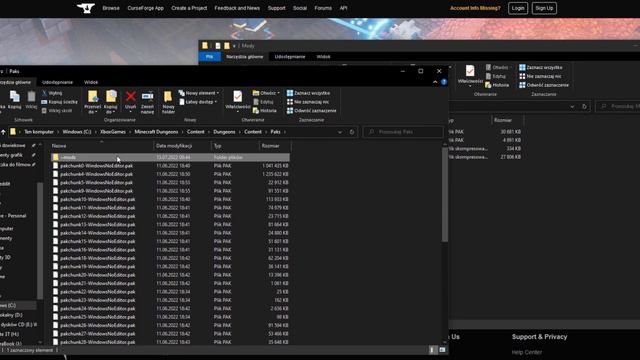
Task: Click the Login button on CurseForge
Action: 518,8
